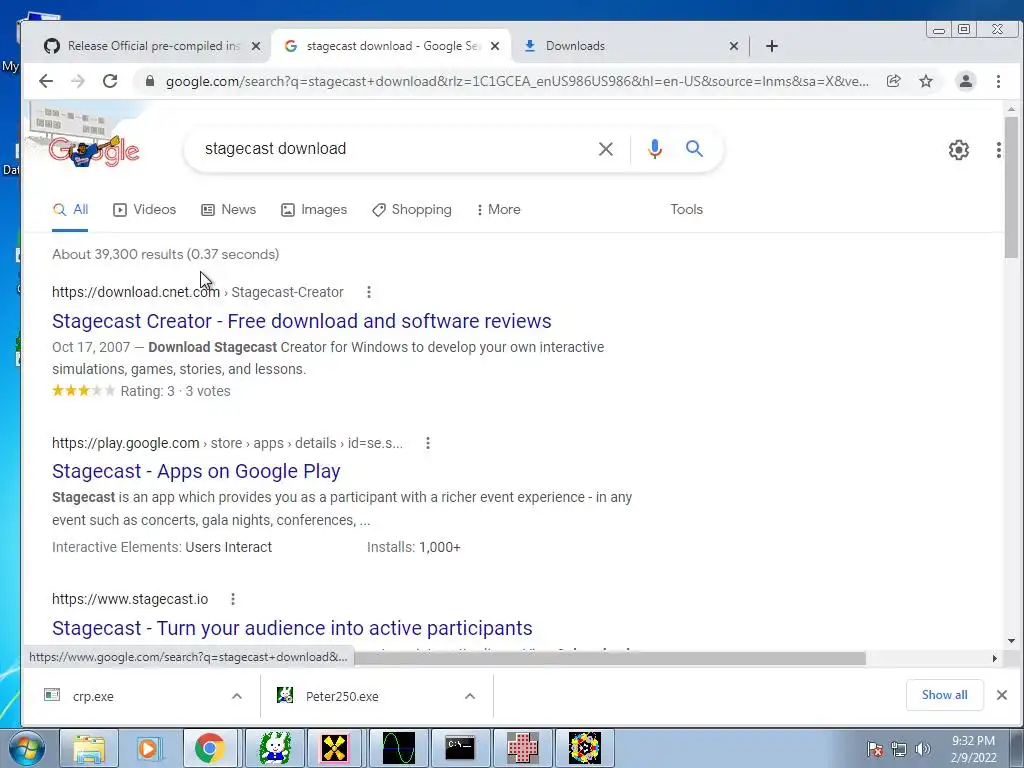The width and height of the screenshot is (1024, 768).
Task: Click the volume speaker tray icon
Action: pyautogui.click(x=923, y=749)
